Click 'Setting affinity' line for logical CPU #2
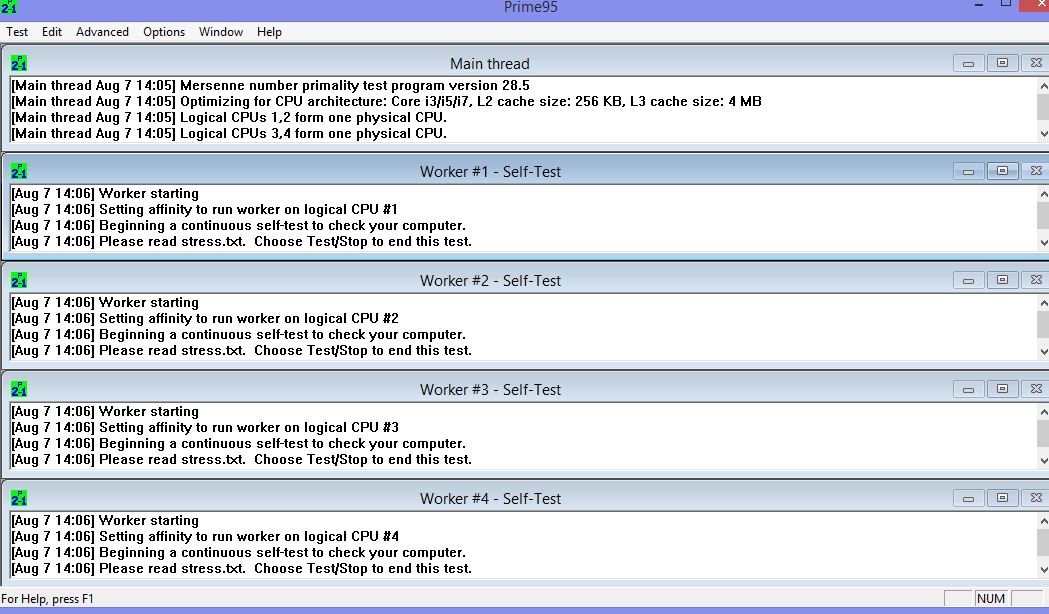Viewport: 1049px width, 614px height. coord(204,318)
